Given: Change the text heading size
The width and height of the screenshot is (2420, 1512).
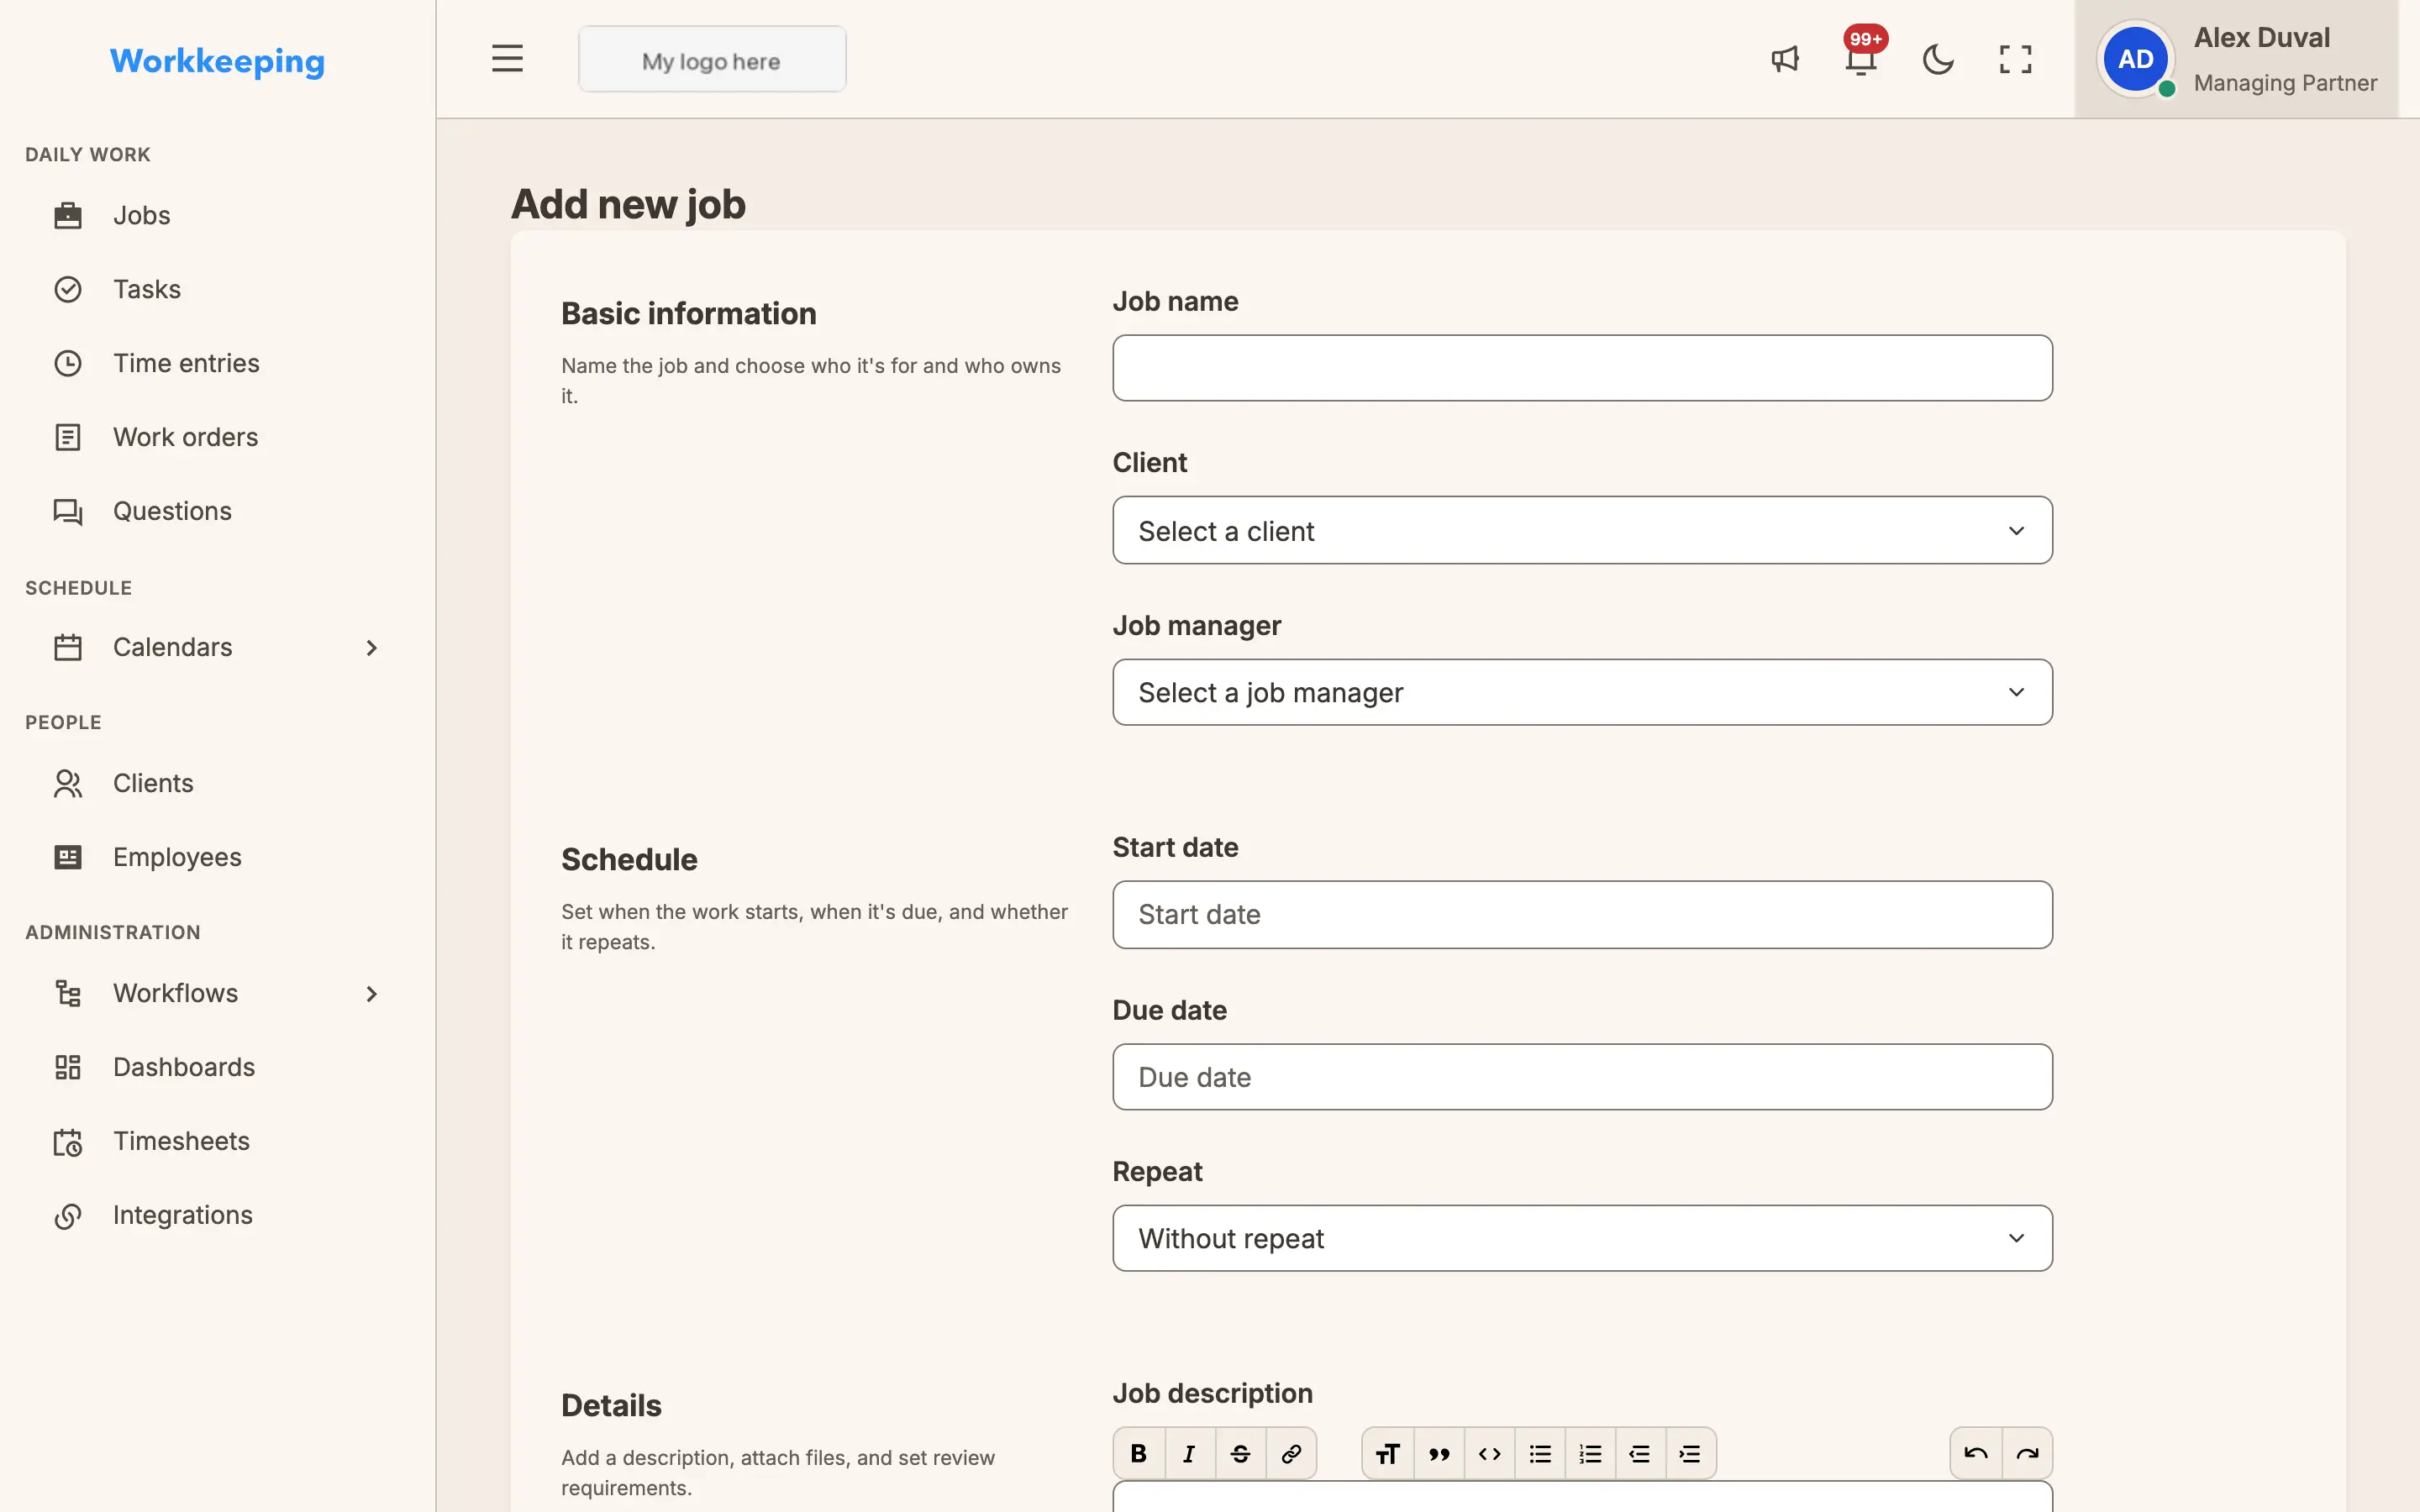Looking at the screenshot, I should 1388,1453.
